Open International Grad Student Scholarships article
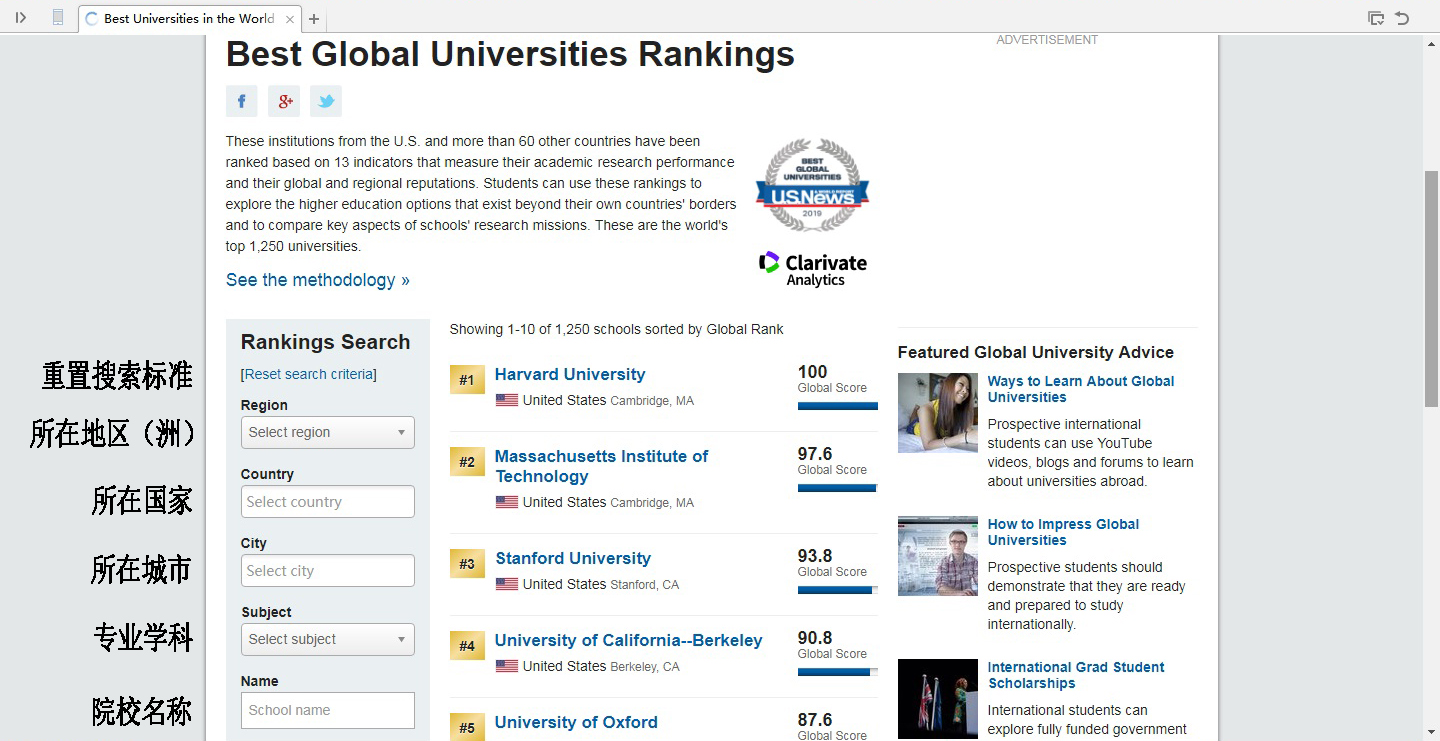Screen dimensions: 1440x741 (1076, 675)
